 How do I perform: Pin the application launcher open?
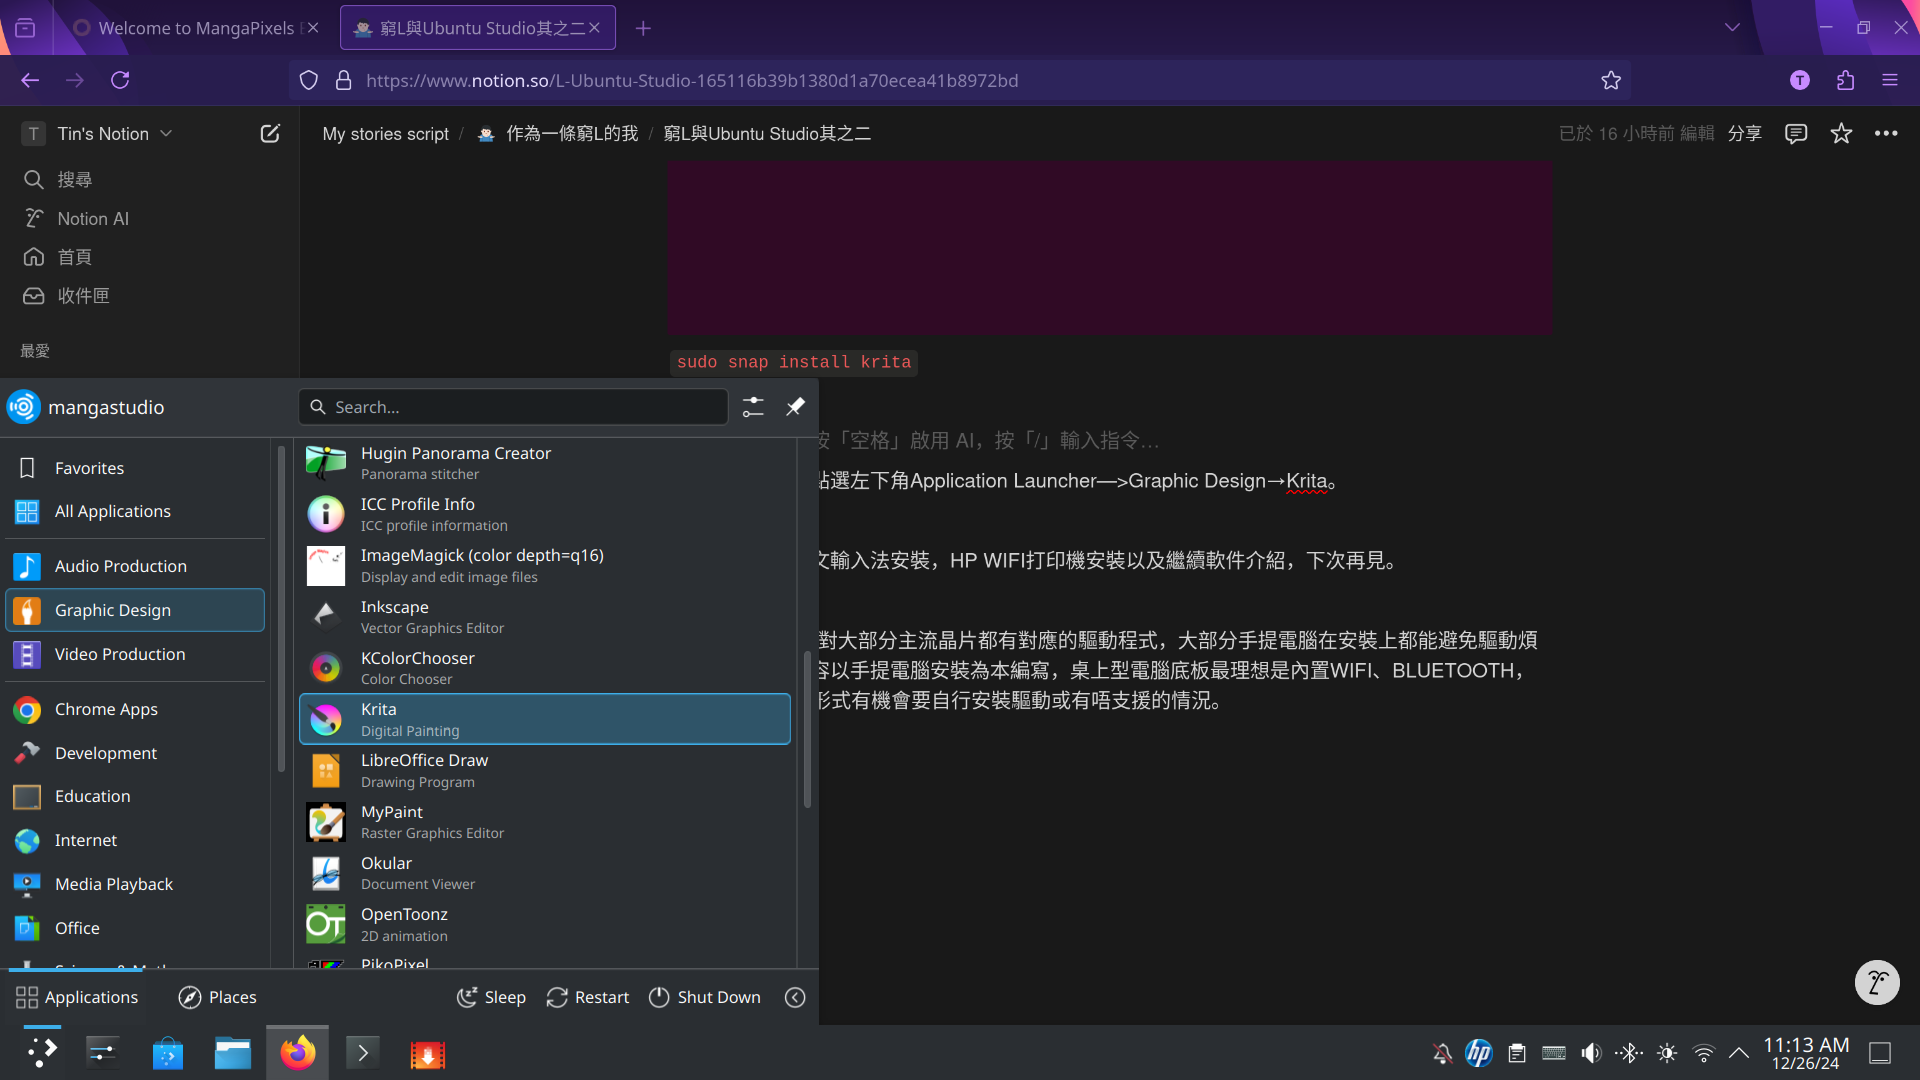[x=795, y=407]
